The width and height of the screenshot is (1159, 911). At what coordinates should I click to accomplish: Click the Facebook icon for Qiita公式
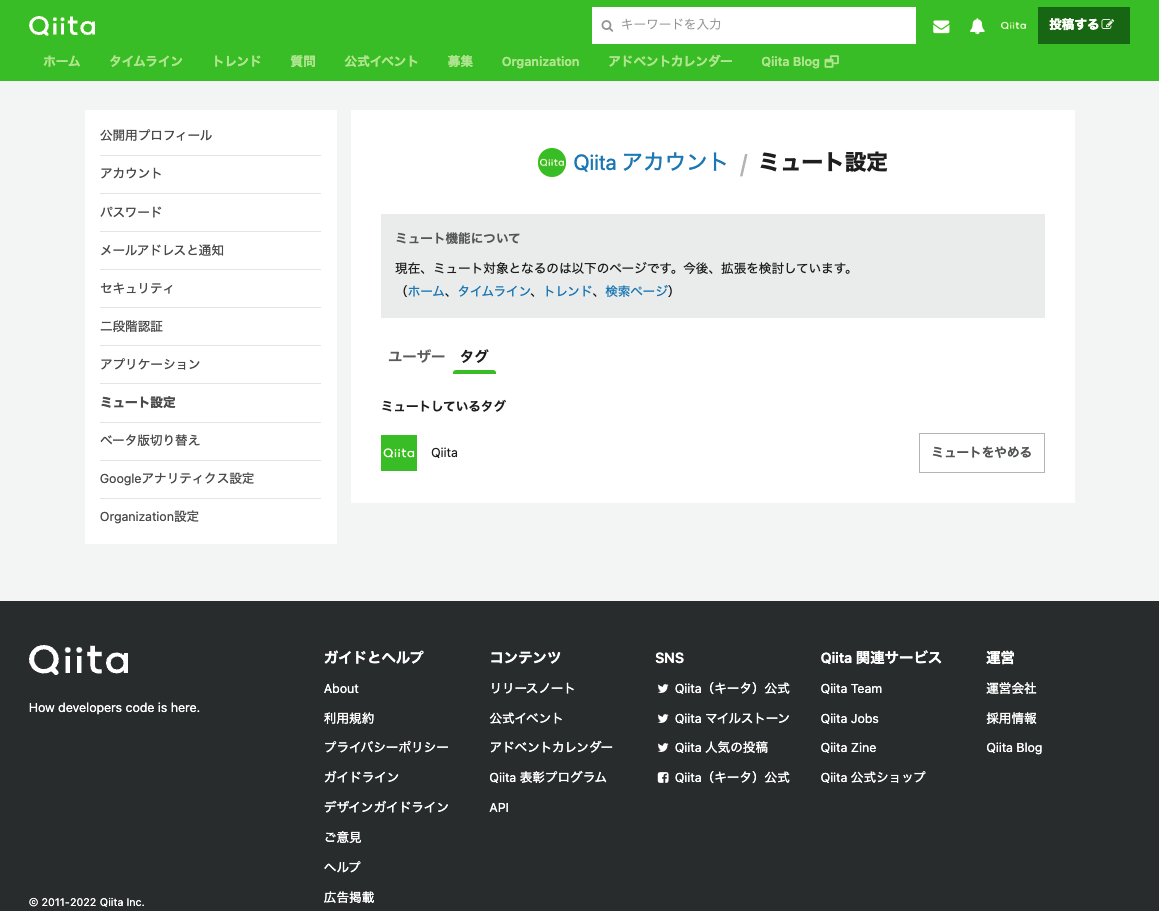tap(661, 777)
